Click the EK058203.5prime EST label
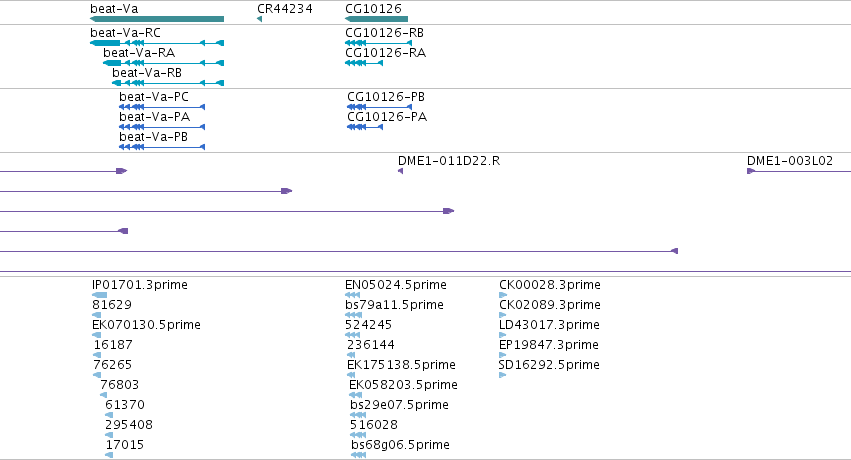The height and width of the screenshot is (460, 851). click(x=403, y=385)
